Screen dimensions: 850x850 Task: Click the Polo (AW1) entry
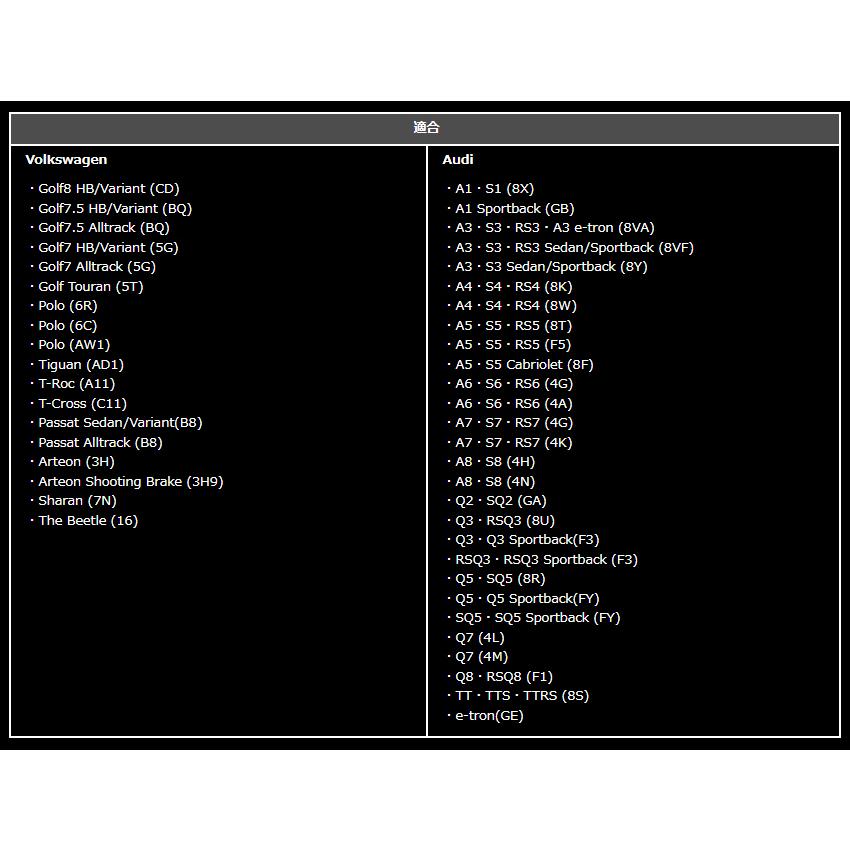click(74, 345)
